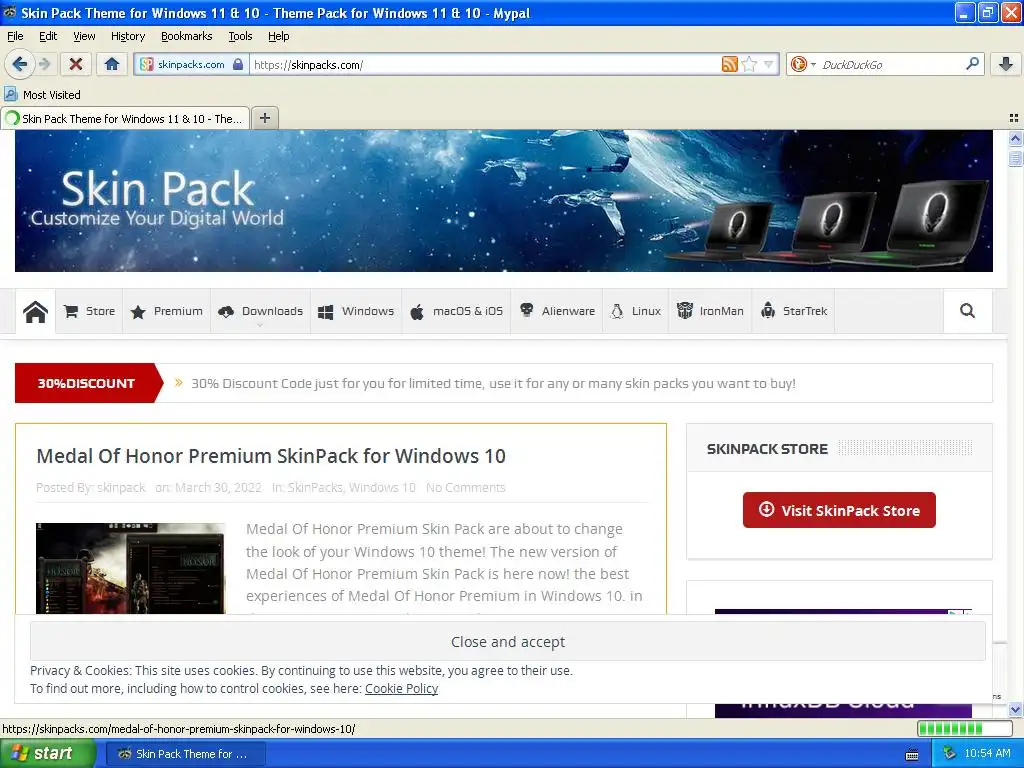Screen dimensions: 1024x768
Task: Open the SkinPacks category link
Action: 315,487
